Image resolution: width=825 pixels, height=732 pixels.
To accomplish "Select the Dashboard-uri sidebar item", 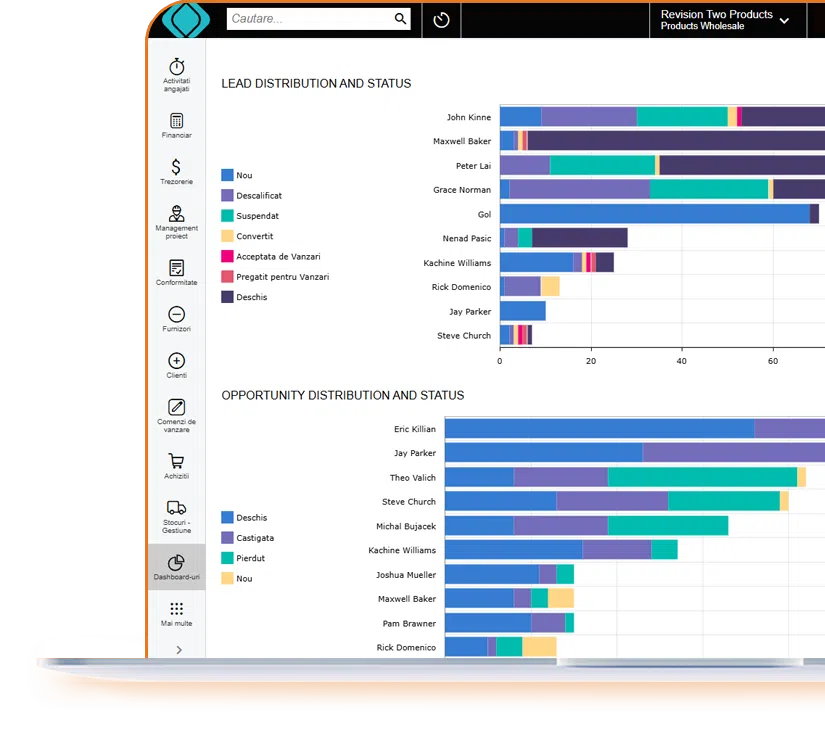I will tap(176, 567).
